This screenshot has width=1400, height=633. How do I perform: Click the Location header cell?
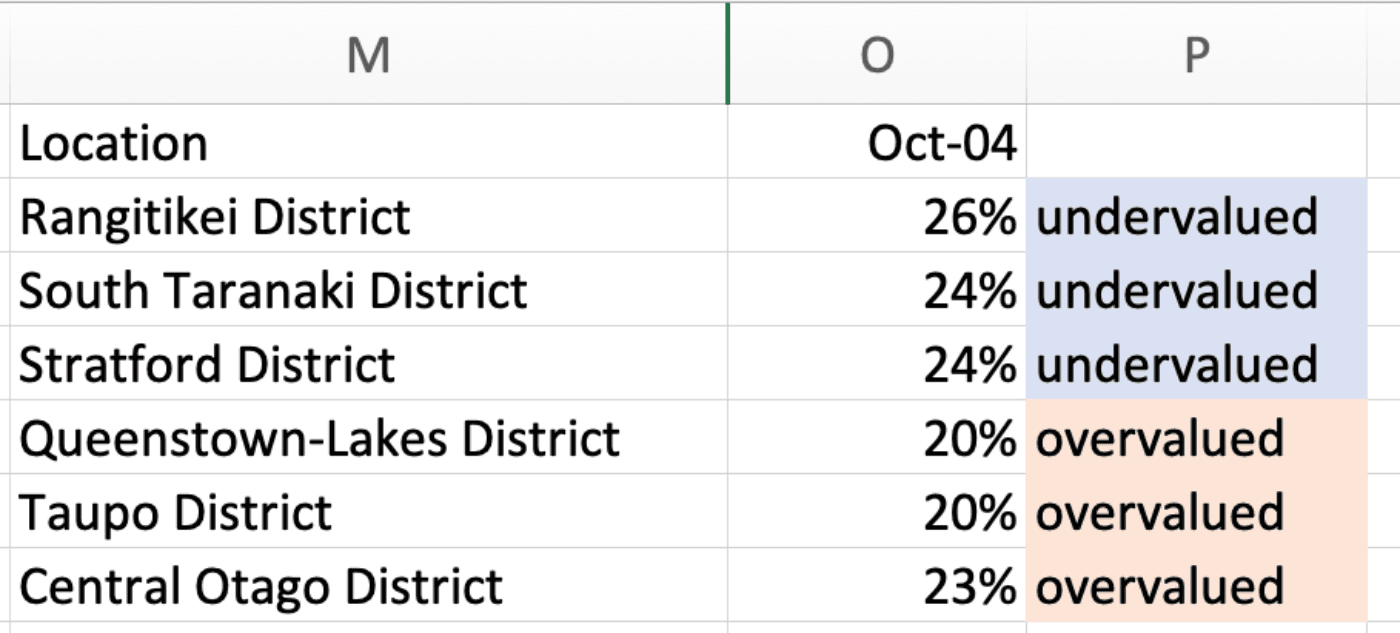[x=368, y=143]
